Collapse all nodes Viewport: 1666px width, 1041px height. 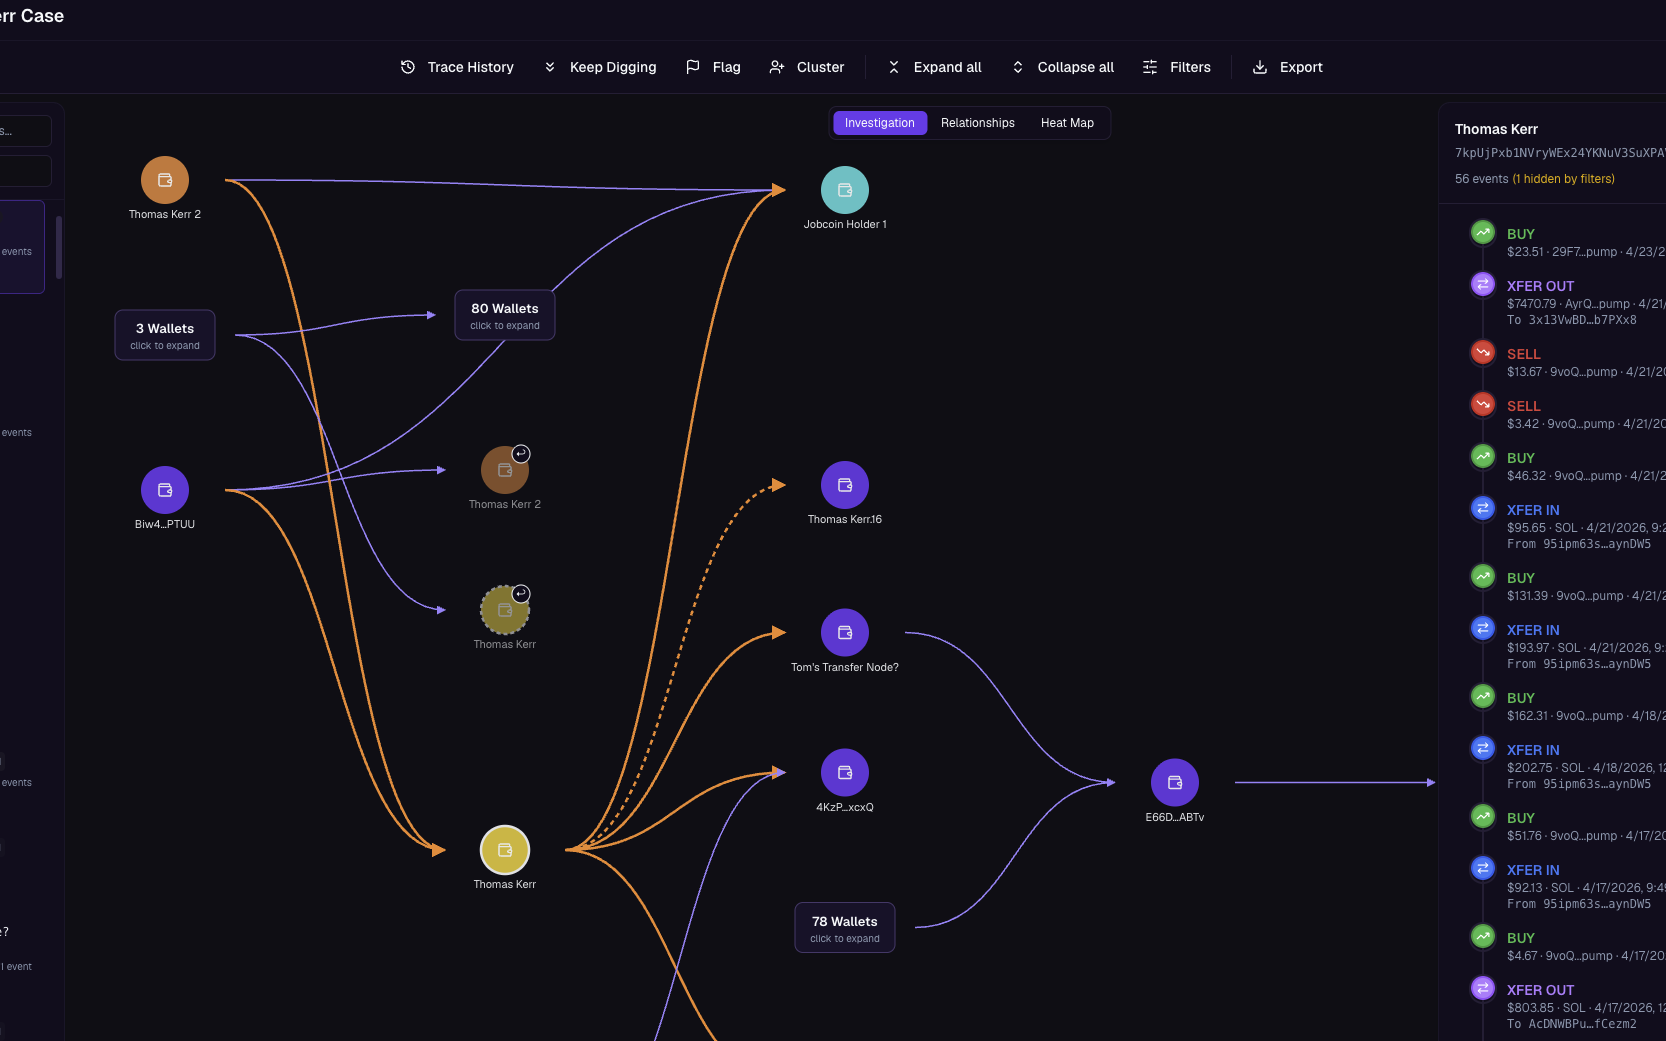pos(1063,67)
